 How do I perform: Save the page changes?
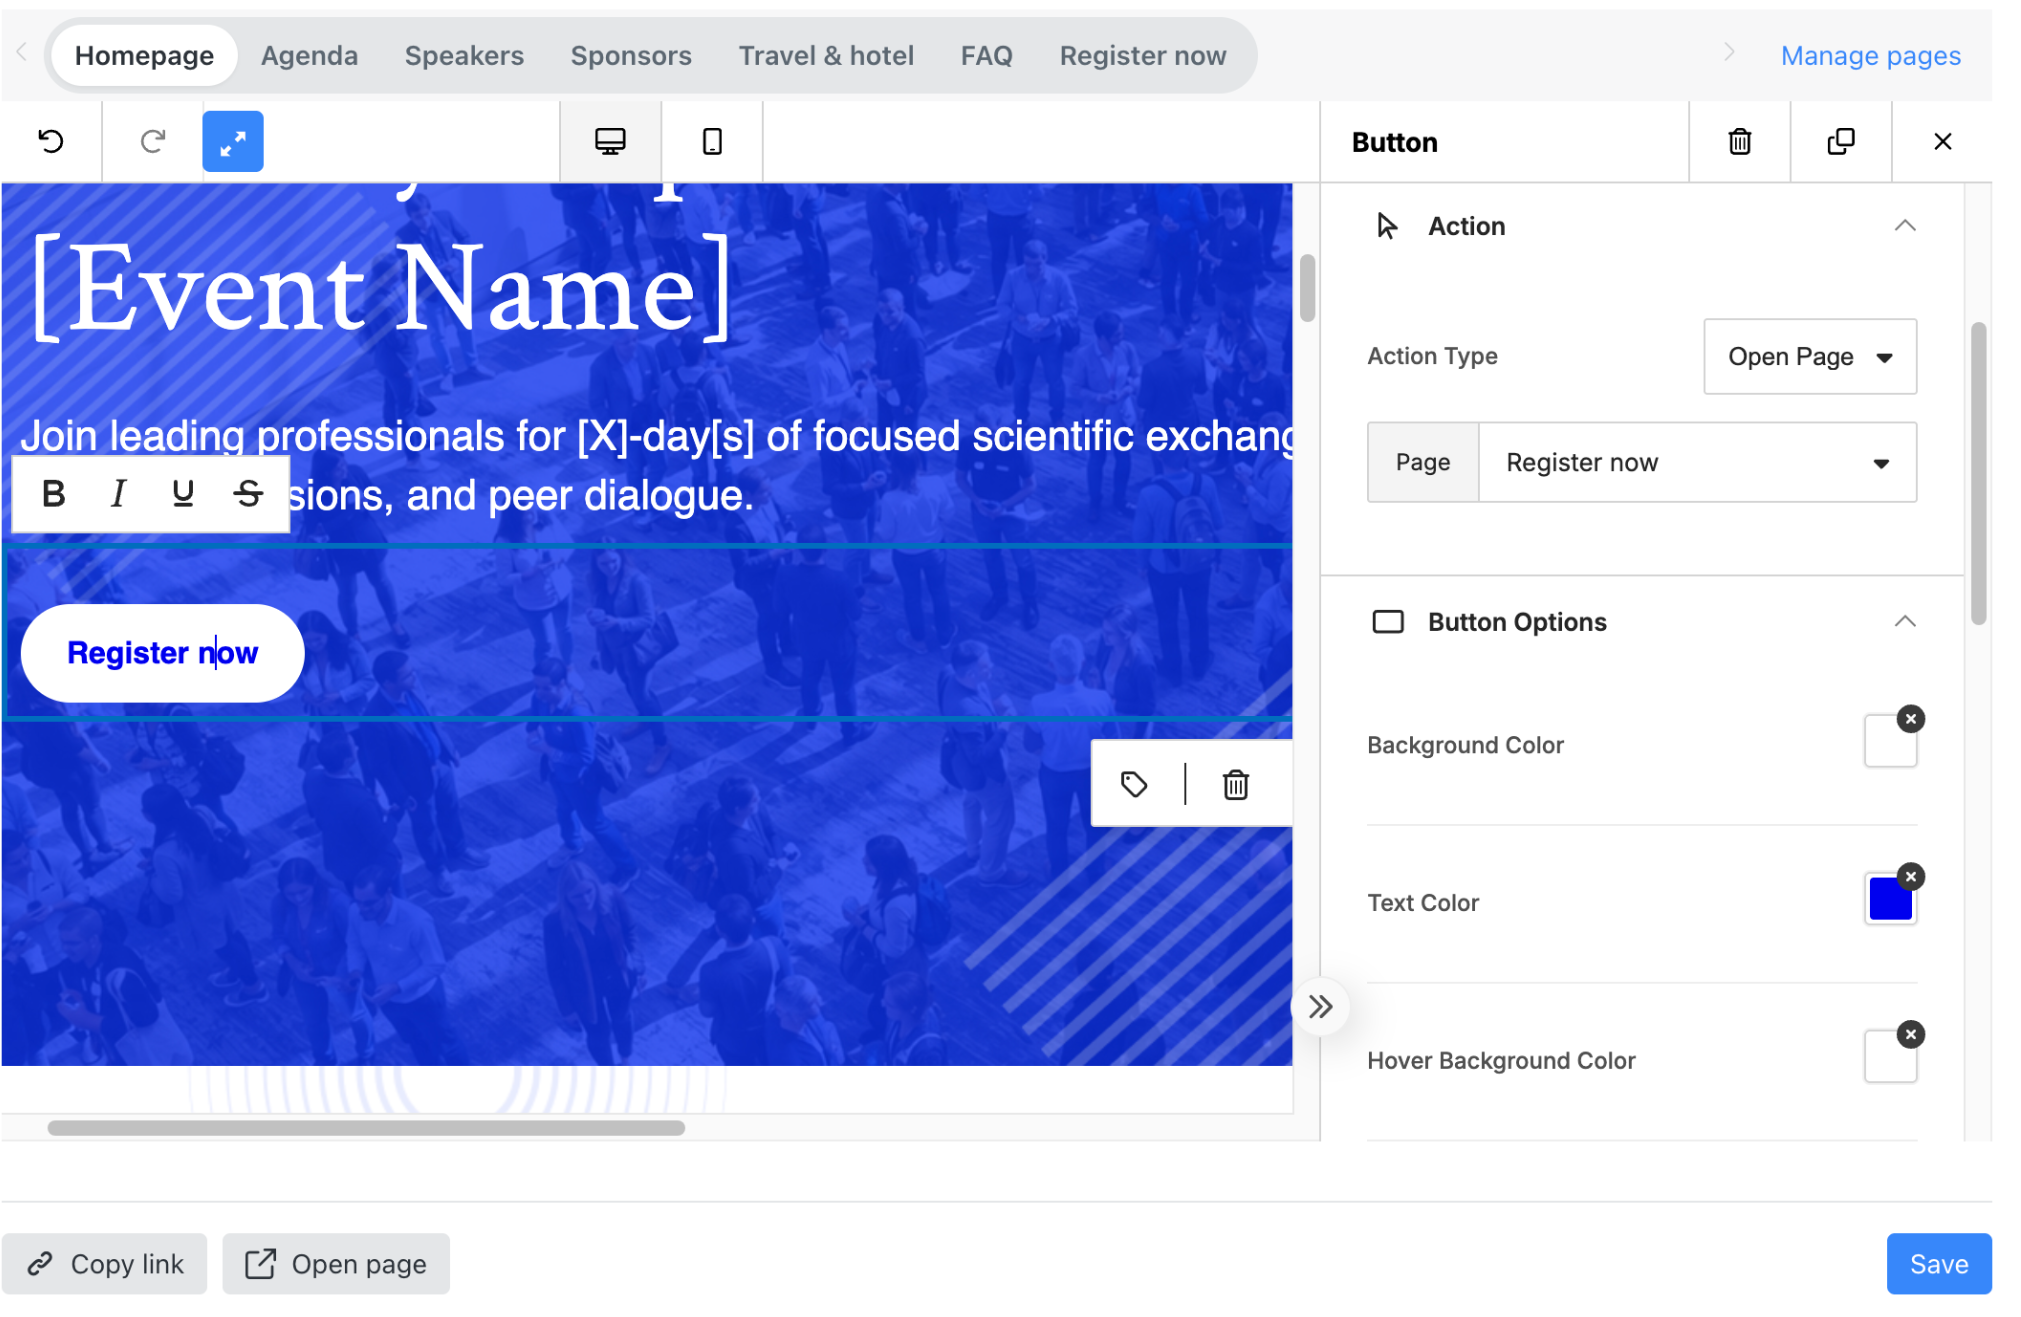1938,1264
